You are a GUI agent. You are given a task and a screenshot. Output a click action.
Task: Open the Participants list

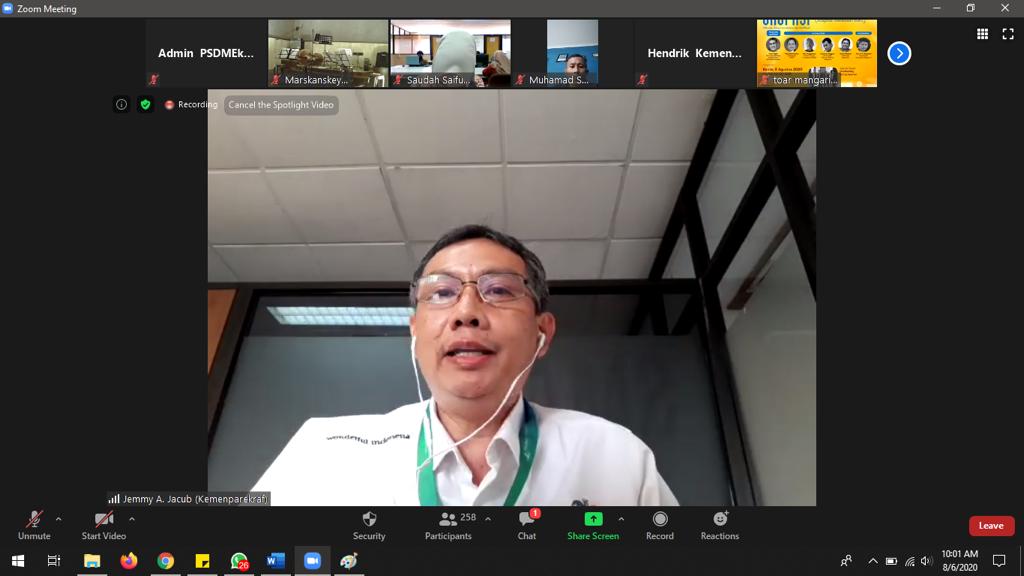(448, 524)
